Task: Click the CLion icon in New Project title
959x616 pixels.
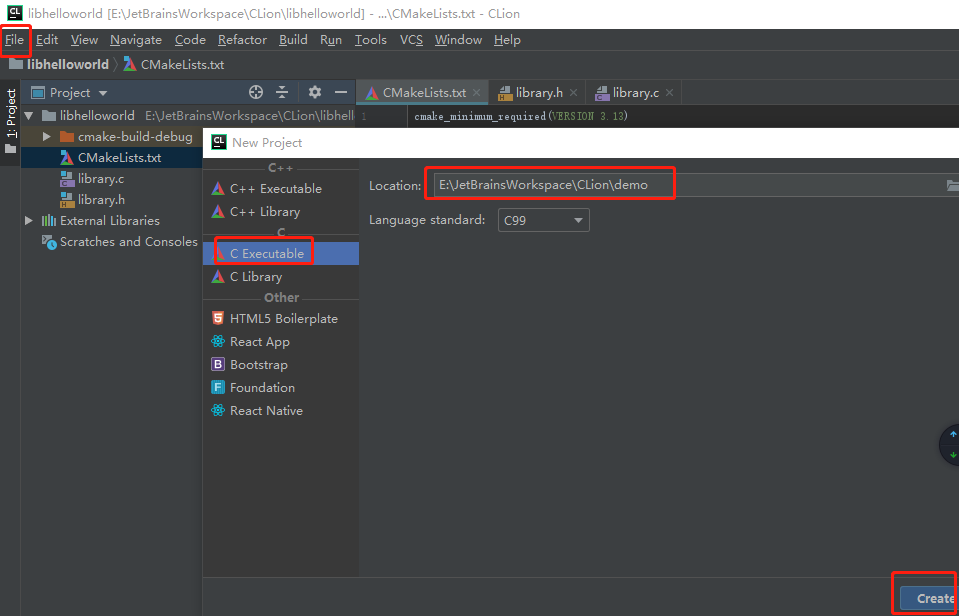Action: [219, 143]
